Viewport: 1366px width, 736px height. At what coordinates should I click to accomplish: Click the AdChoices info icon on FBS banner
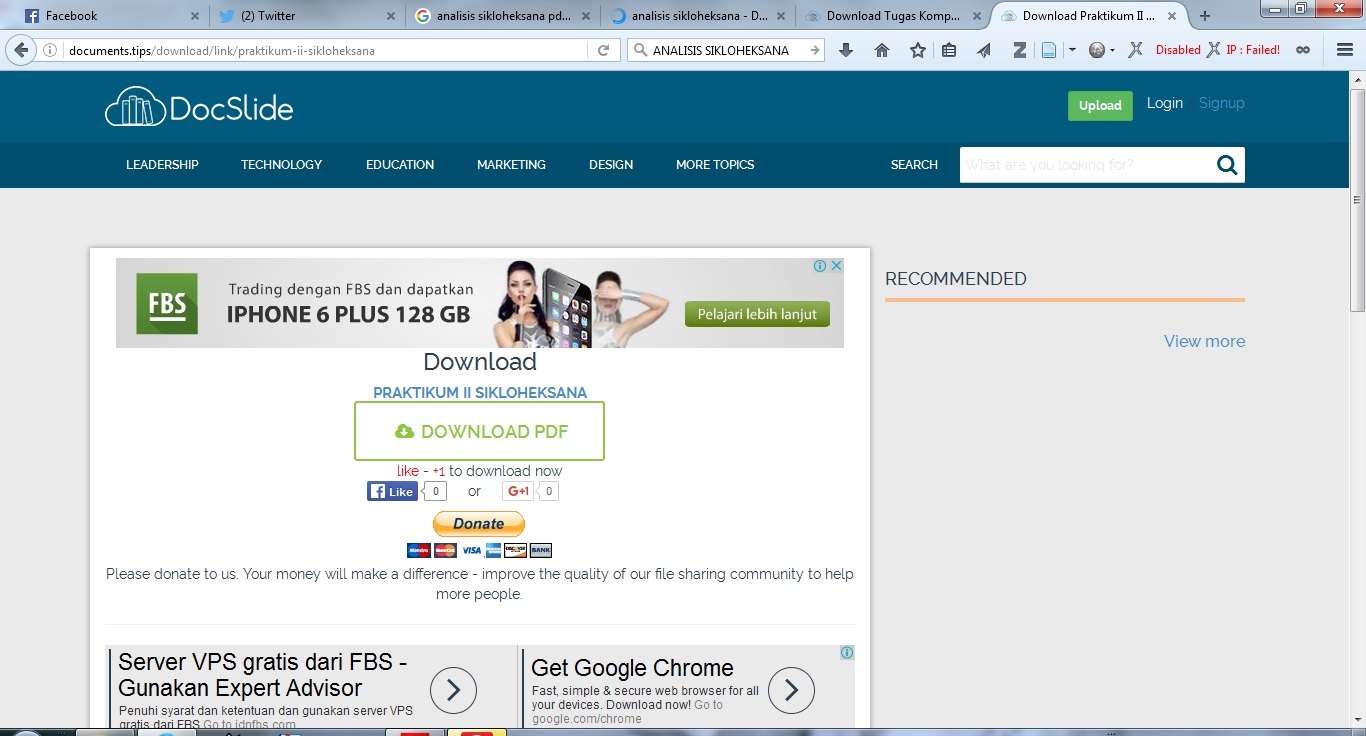pyautogui.click(x=820, y=266)
